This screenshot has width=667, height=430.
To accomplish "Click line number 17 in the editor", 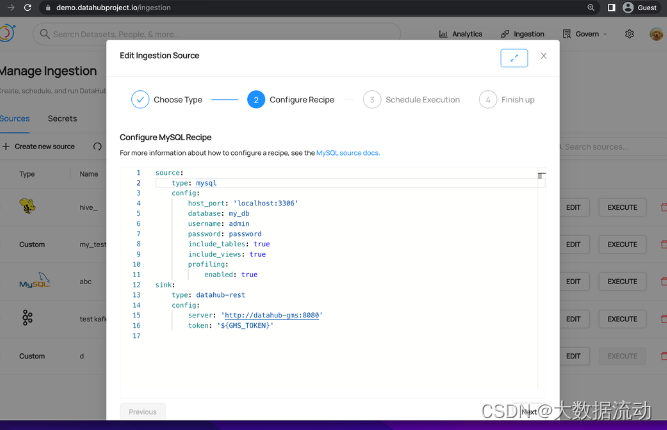I will coord(136,336).
